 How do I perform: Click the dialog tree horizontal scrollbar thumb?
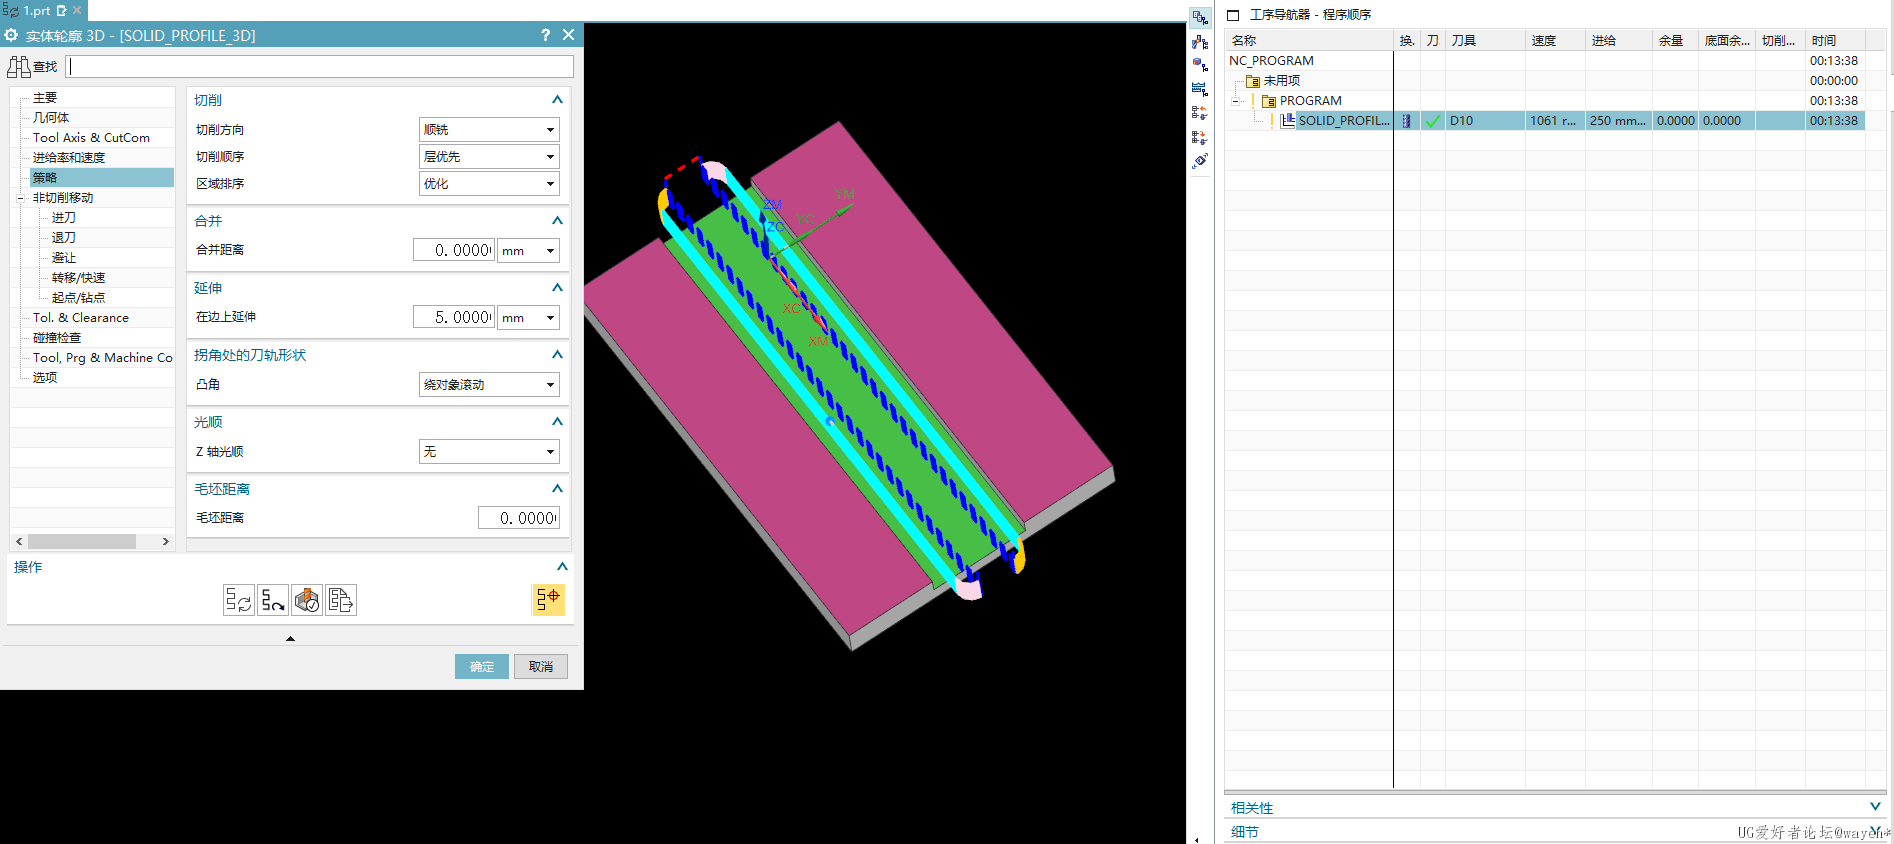click(82, 541)
